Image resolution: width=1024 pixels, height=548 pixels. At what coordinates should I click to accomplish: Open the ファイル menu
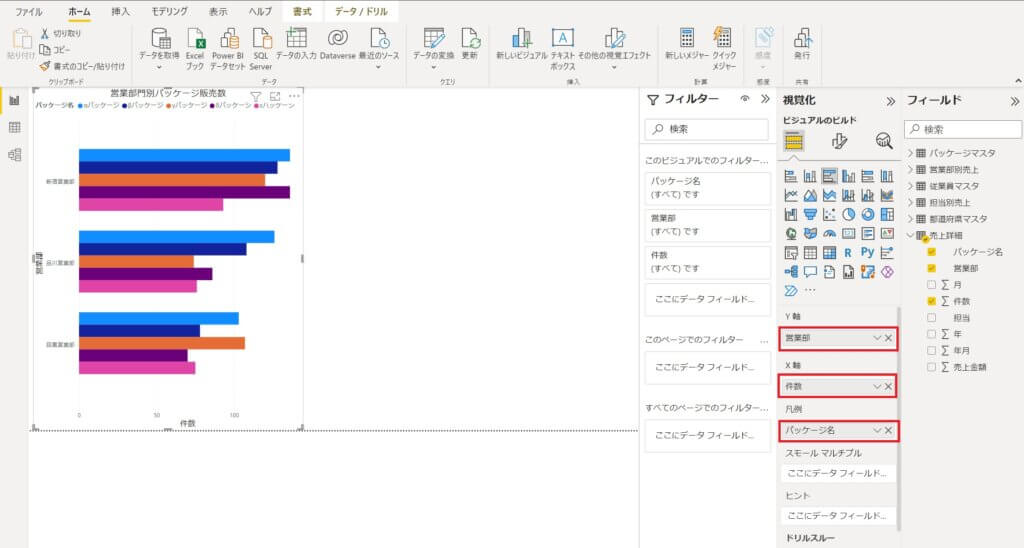(29, 12)
